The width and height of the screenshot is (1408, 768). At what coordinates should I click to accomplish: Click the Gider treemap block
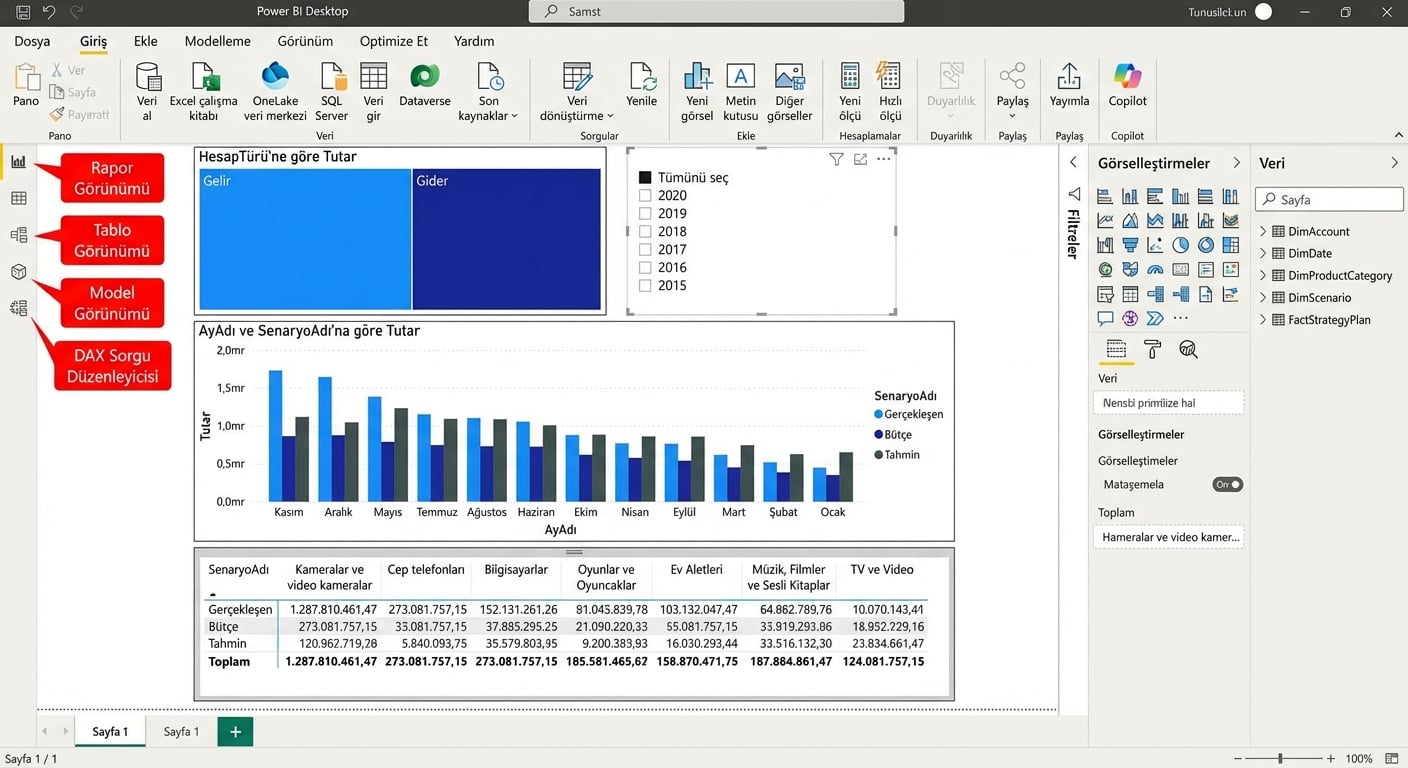click(x=507, y=239)
